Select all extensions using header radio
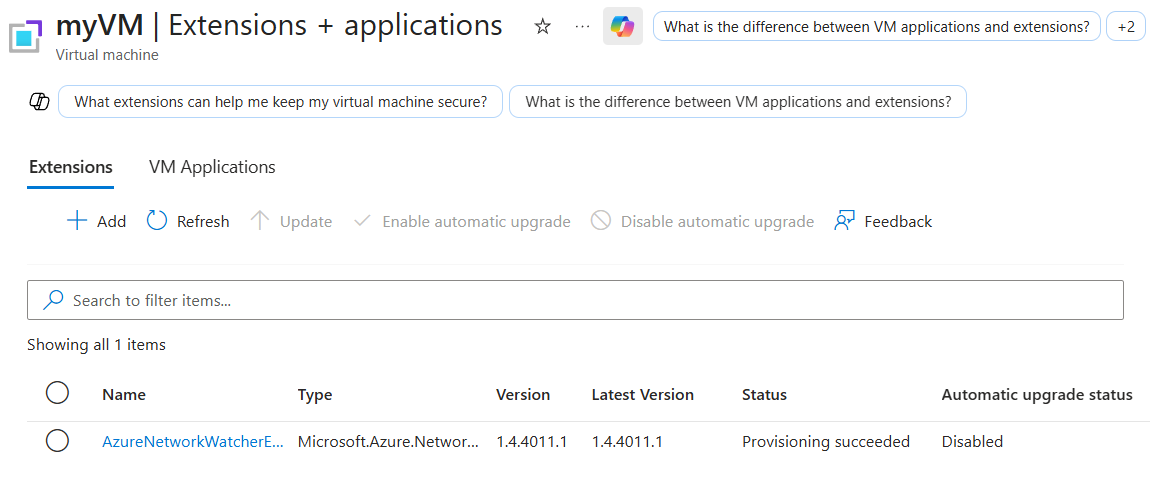The height and width of the screenshot is (490, 1150). [x=57, y=393]
